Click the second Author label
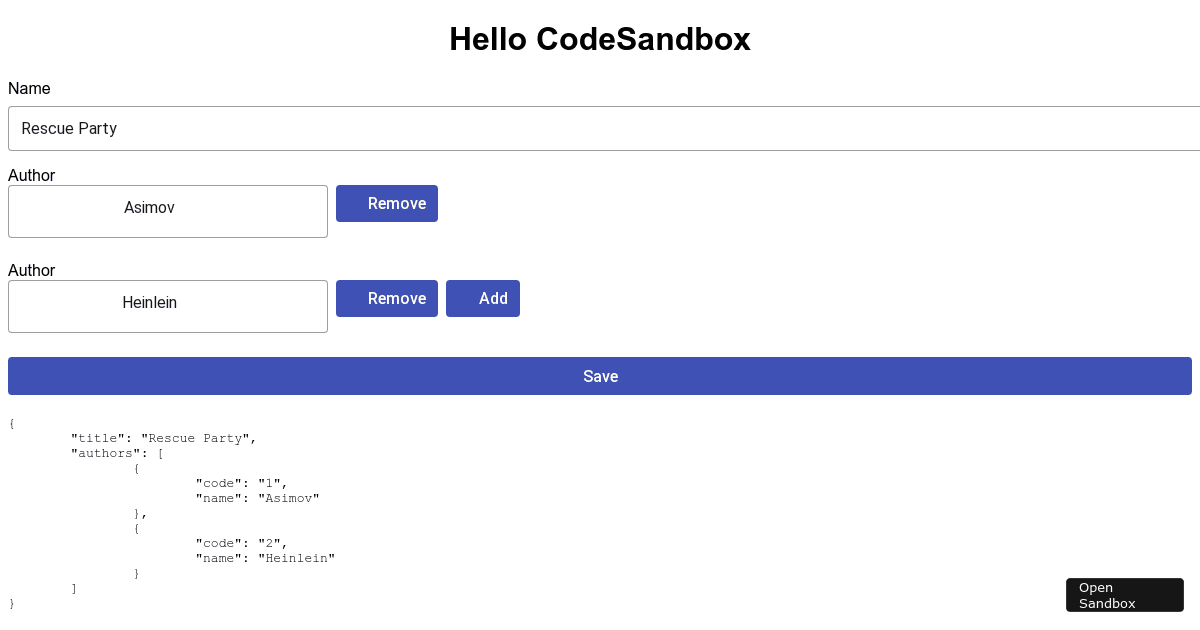Image resolution: width=1200 pixels, height=630 pixels. click(x=31, y=270)
